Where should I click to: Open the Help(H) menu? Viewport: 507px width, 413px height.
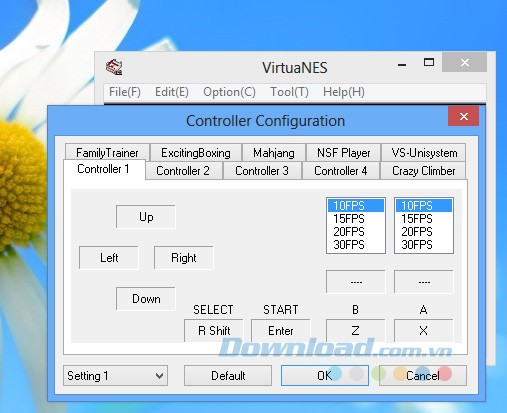[344, 92]
